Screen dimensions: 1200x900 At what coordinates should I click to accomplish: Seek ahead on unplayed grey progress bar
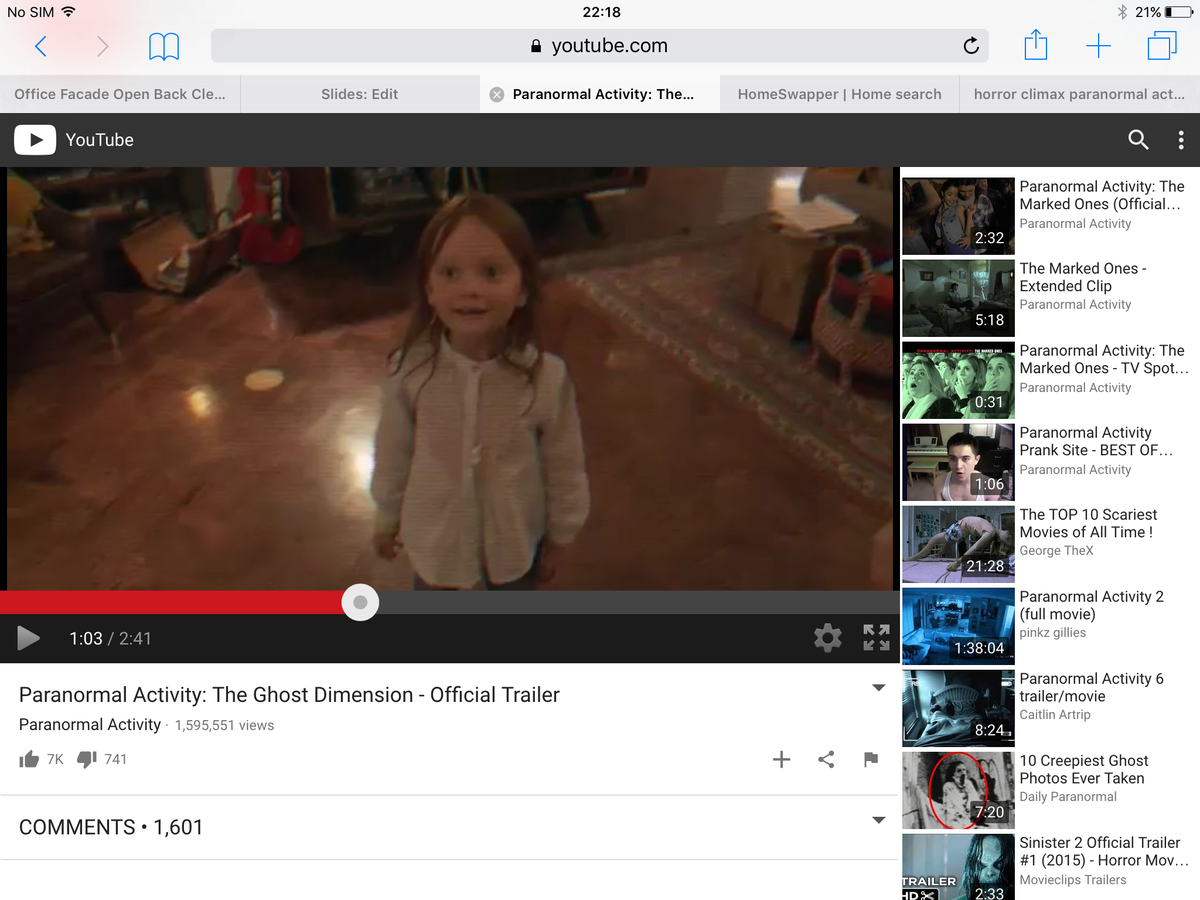[x=637, y=602]
